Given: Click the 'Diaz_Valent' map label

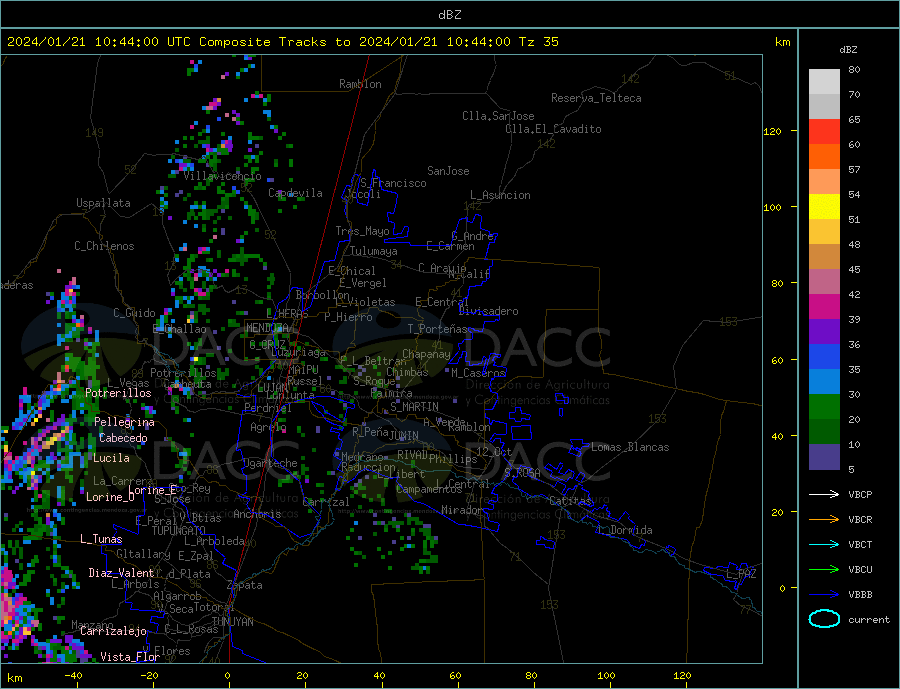Looking at the screenshot, I should [x=121, y=573].
